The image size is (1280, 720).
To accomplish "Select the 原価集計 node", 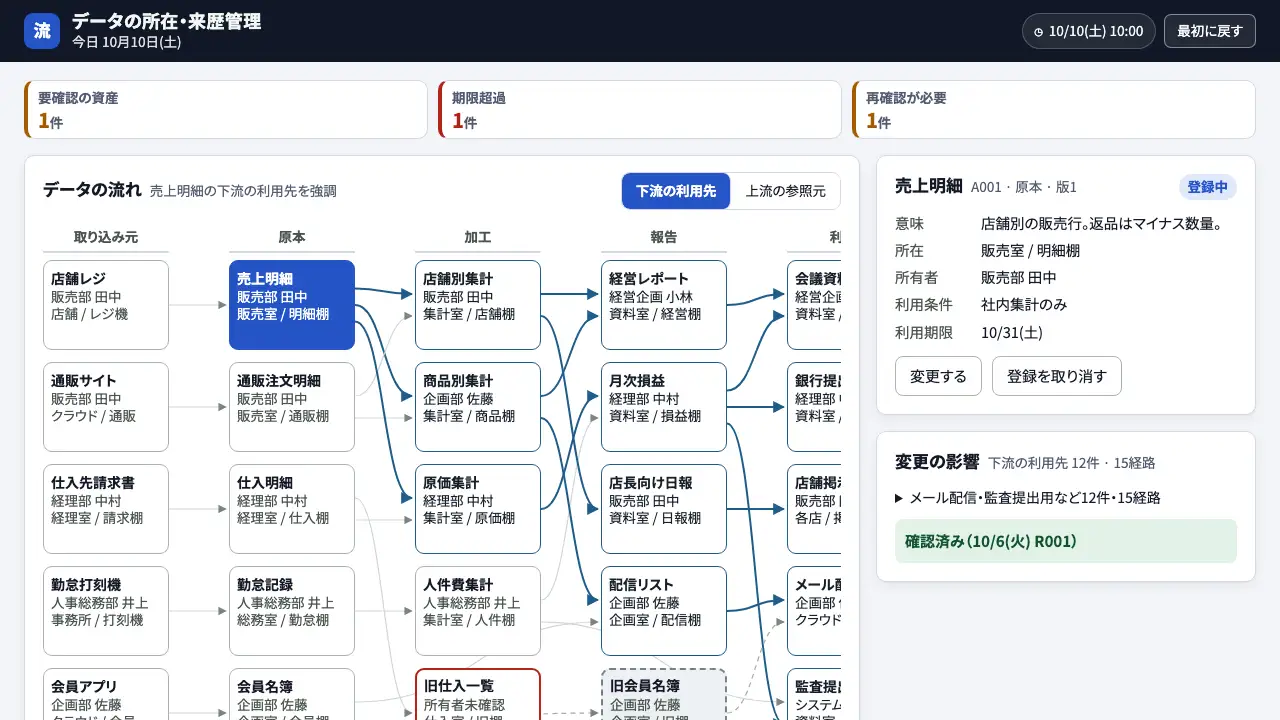I will (x=478, y=509).
